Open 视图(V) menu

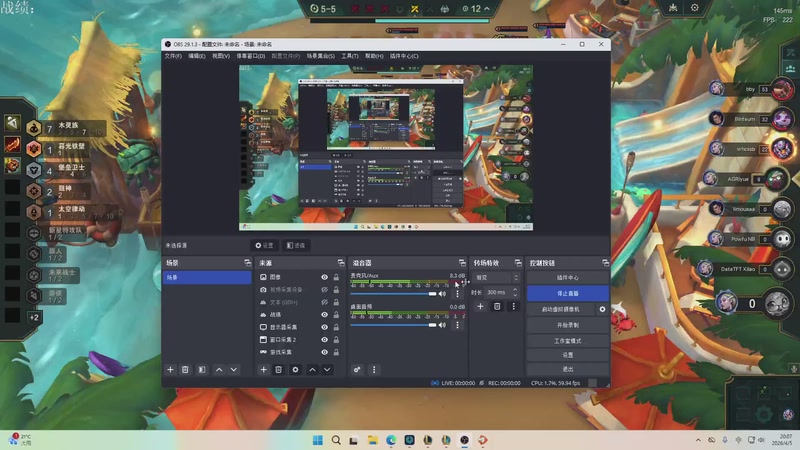point(221,56)
